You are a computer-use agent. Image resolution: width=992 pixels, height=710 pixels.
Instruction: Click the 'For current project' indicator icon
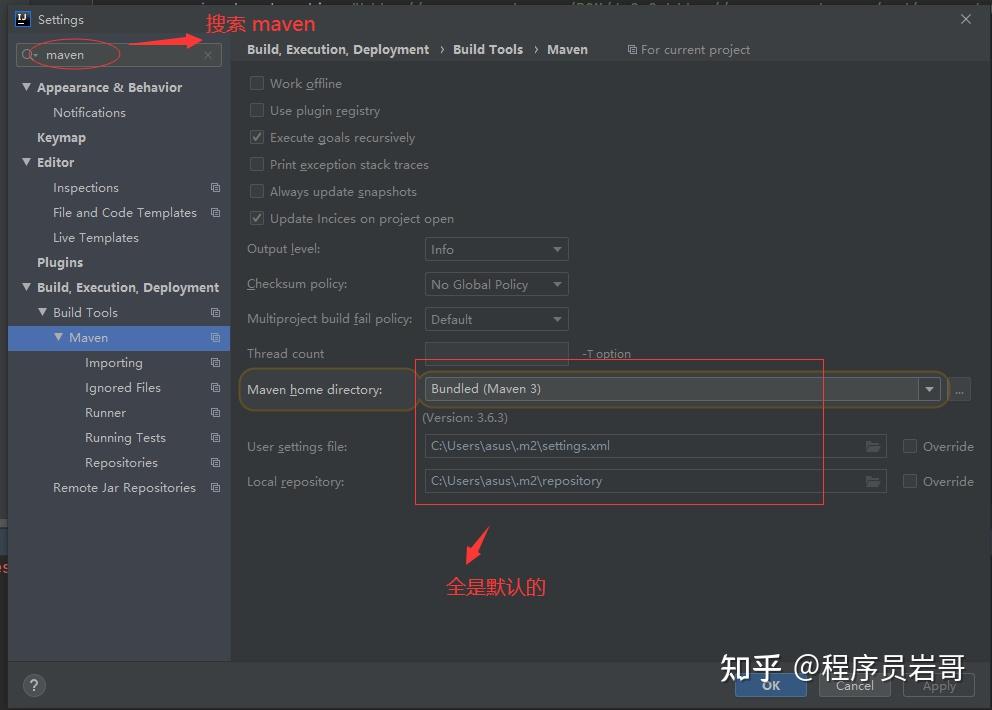(x=631, y=49)
